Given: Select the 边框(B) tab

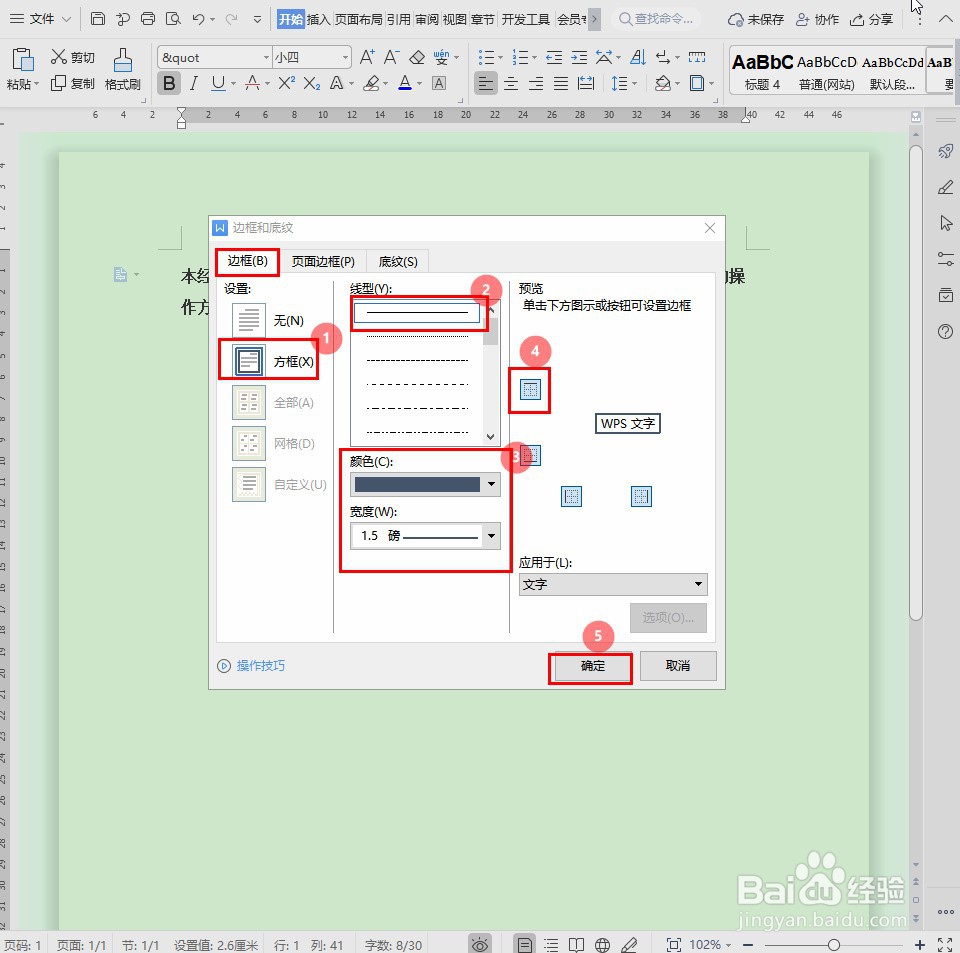Looking at the screenshot, I should point(247,261).
